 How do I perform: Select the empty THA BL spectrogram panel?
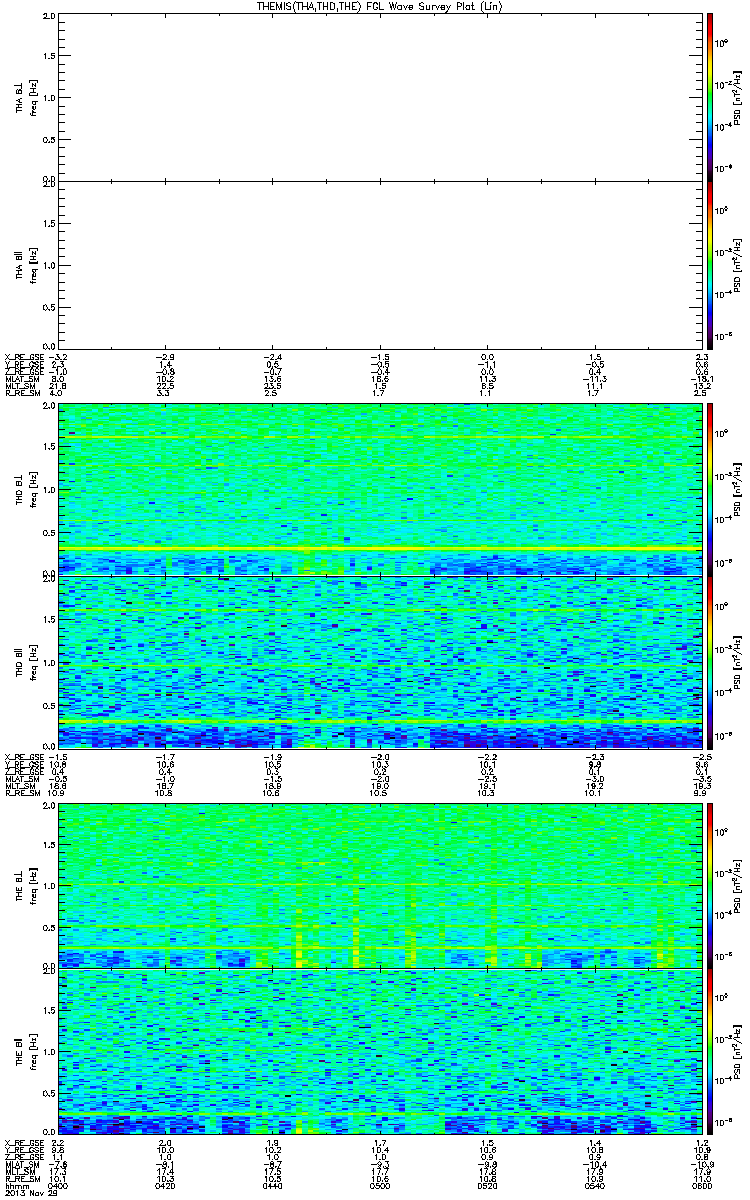click(x=380, y=97)
